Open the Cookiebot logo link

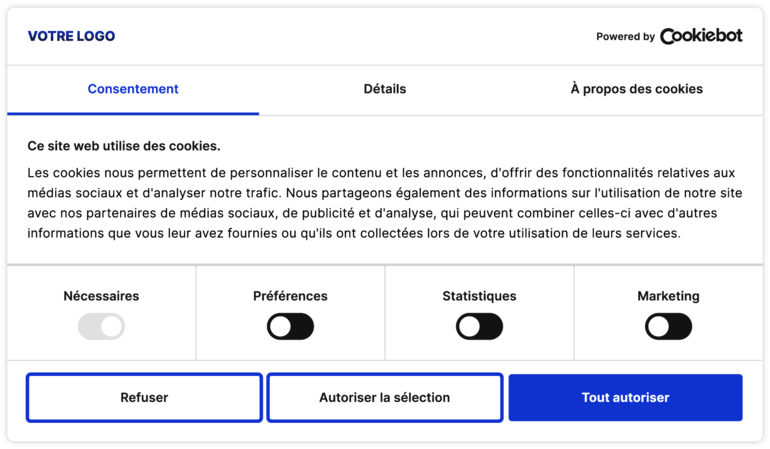[701, 36]
